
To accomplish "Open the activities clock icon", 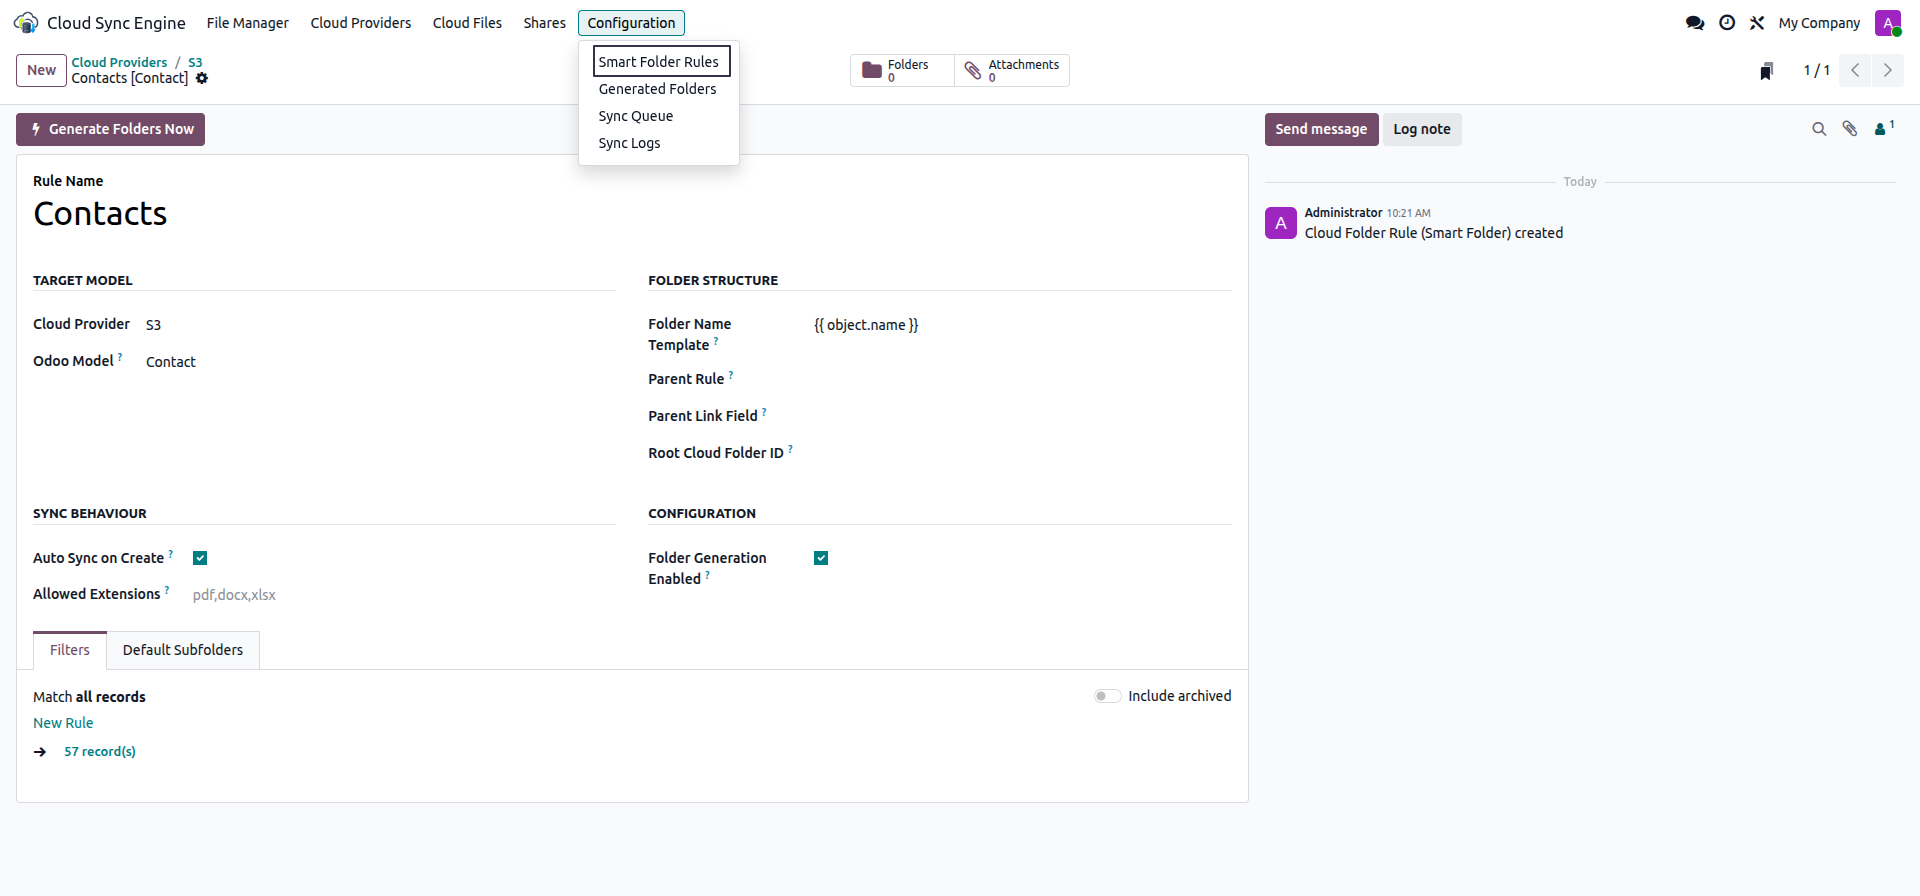I will (x=1727, y=22).
